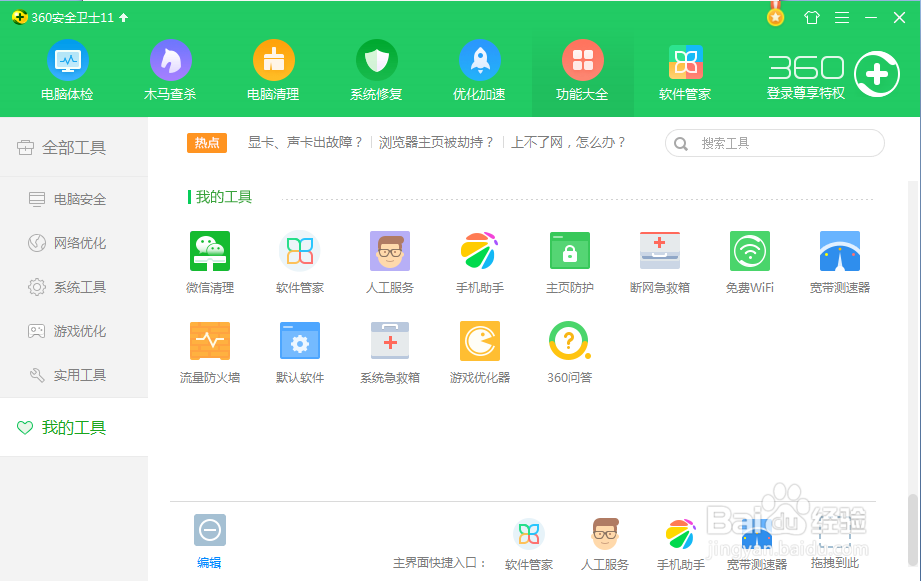Launch the 主页防护 tool
Viewport: 921px width, 581px height.
[570, 262]
